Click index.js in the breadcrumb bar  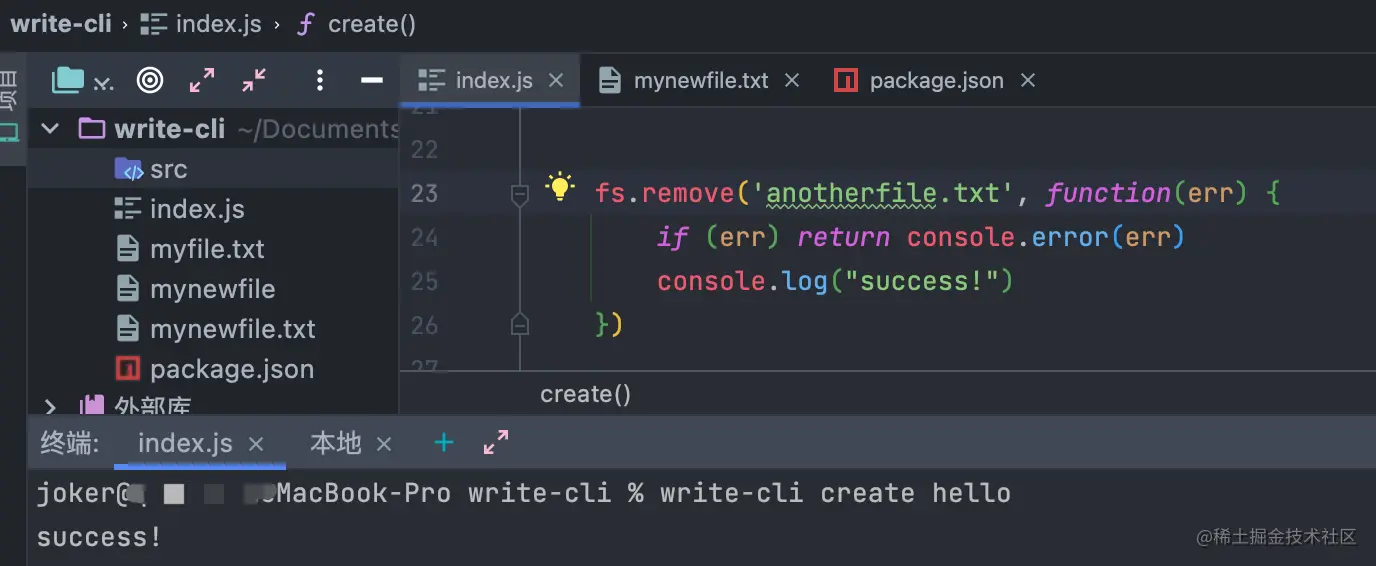(201, 24)
